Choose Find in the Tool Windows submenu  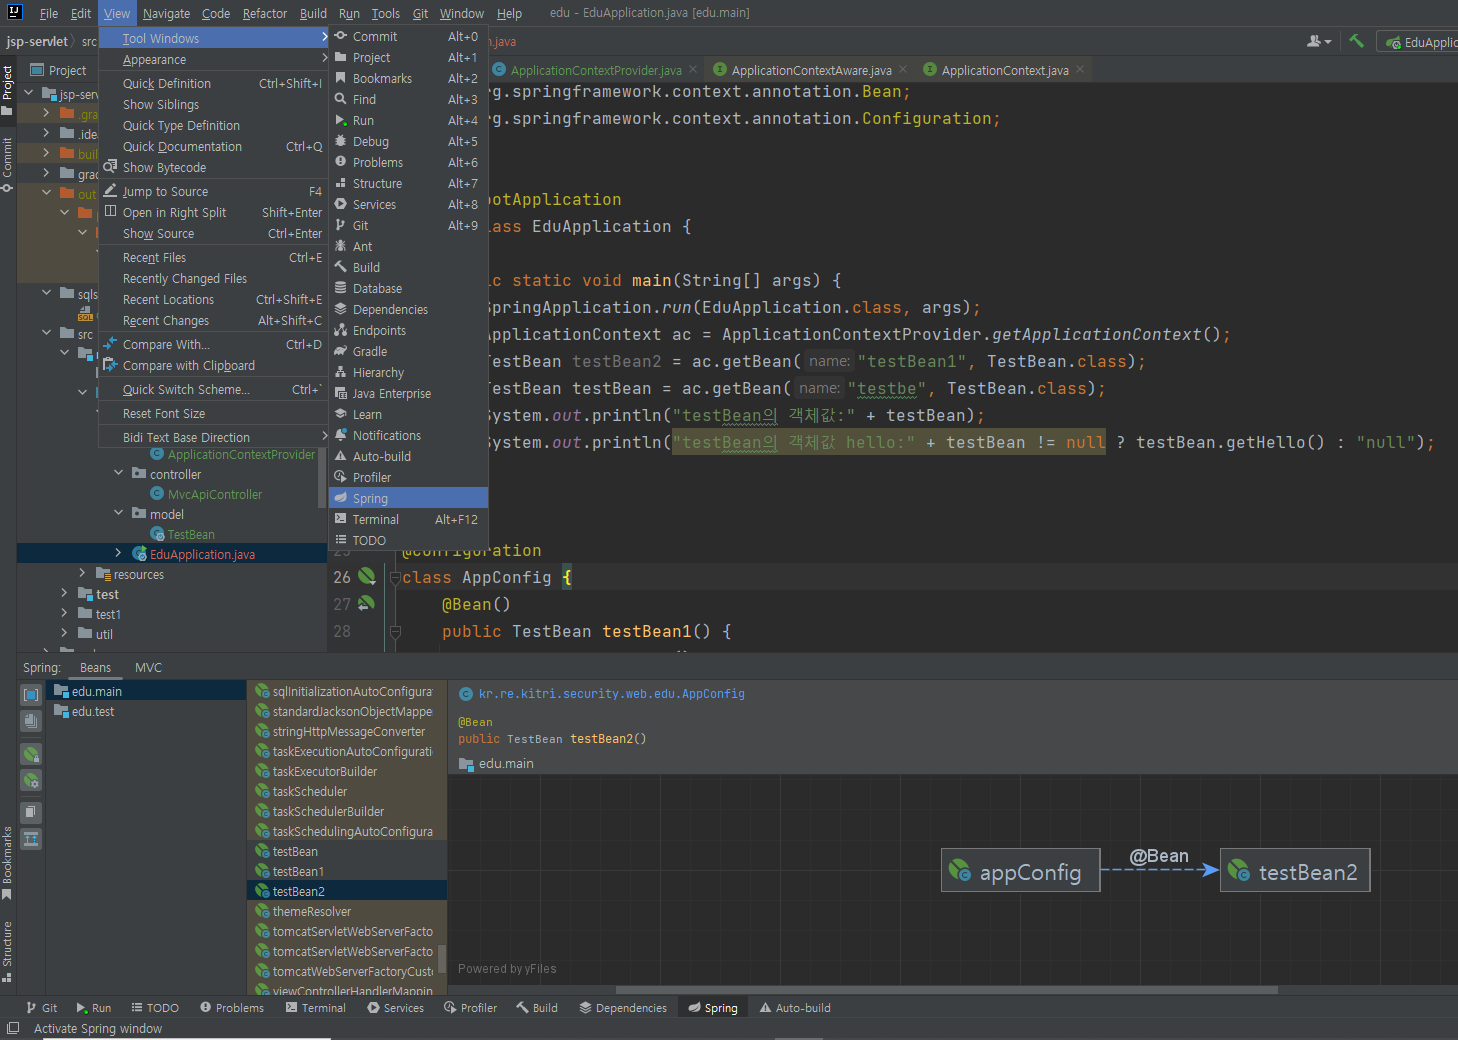408,100
